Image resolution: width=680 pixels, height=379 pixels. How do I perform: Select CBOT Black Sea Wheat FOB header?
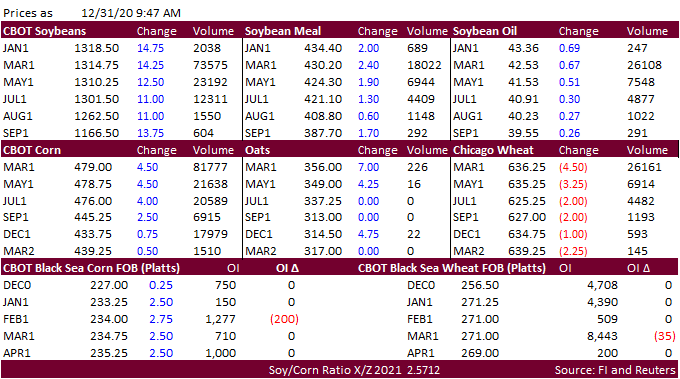coord(451,268)
